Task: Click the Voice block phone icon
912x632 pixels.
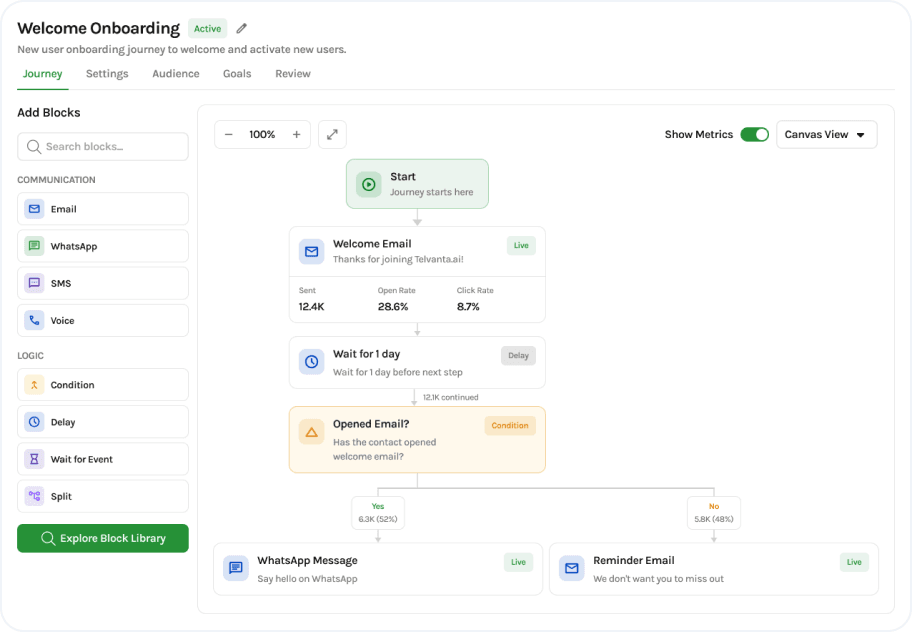Action: (x=34, y=320)
